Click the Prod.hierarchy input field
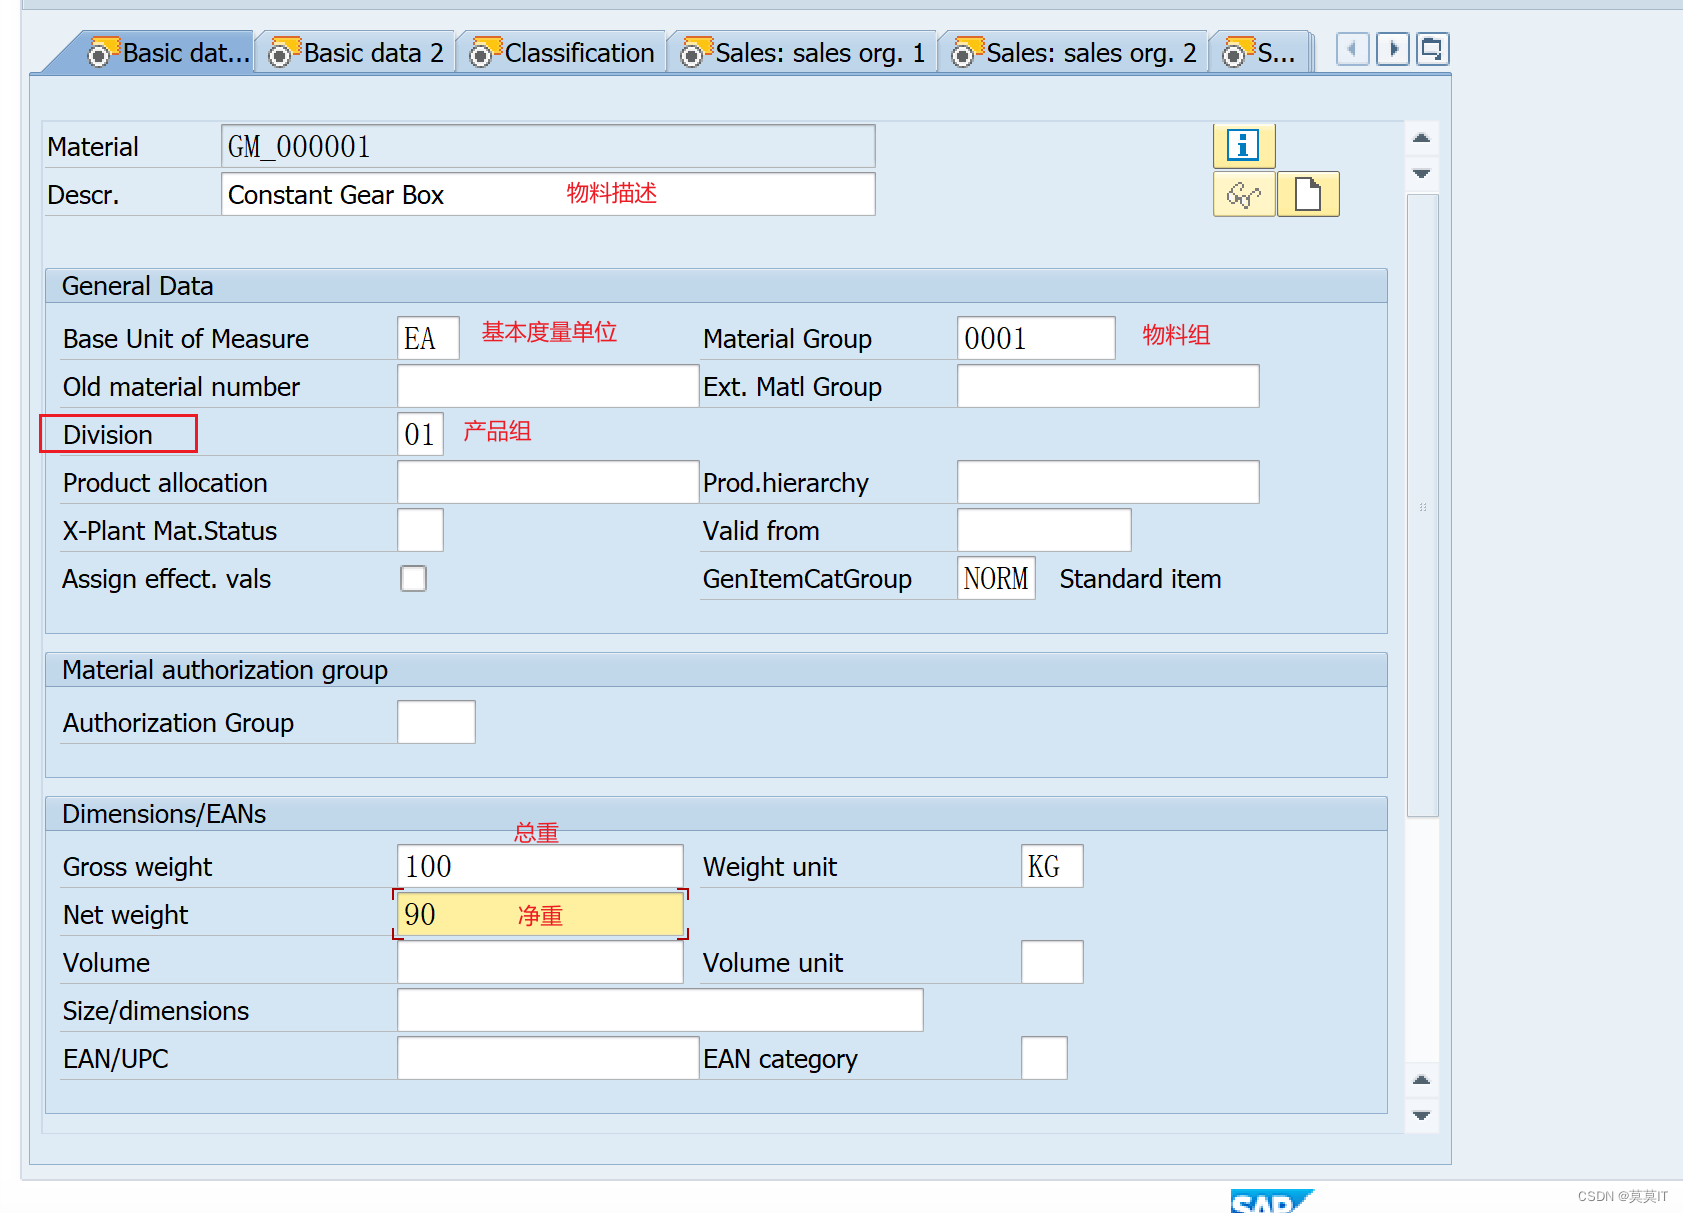 click(1108, 482)
